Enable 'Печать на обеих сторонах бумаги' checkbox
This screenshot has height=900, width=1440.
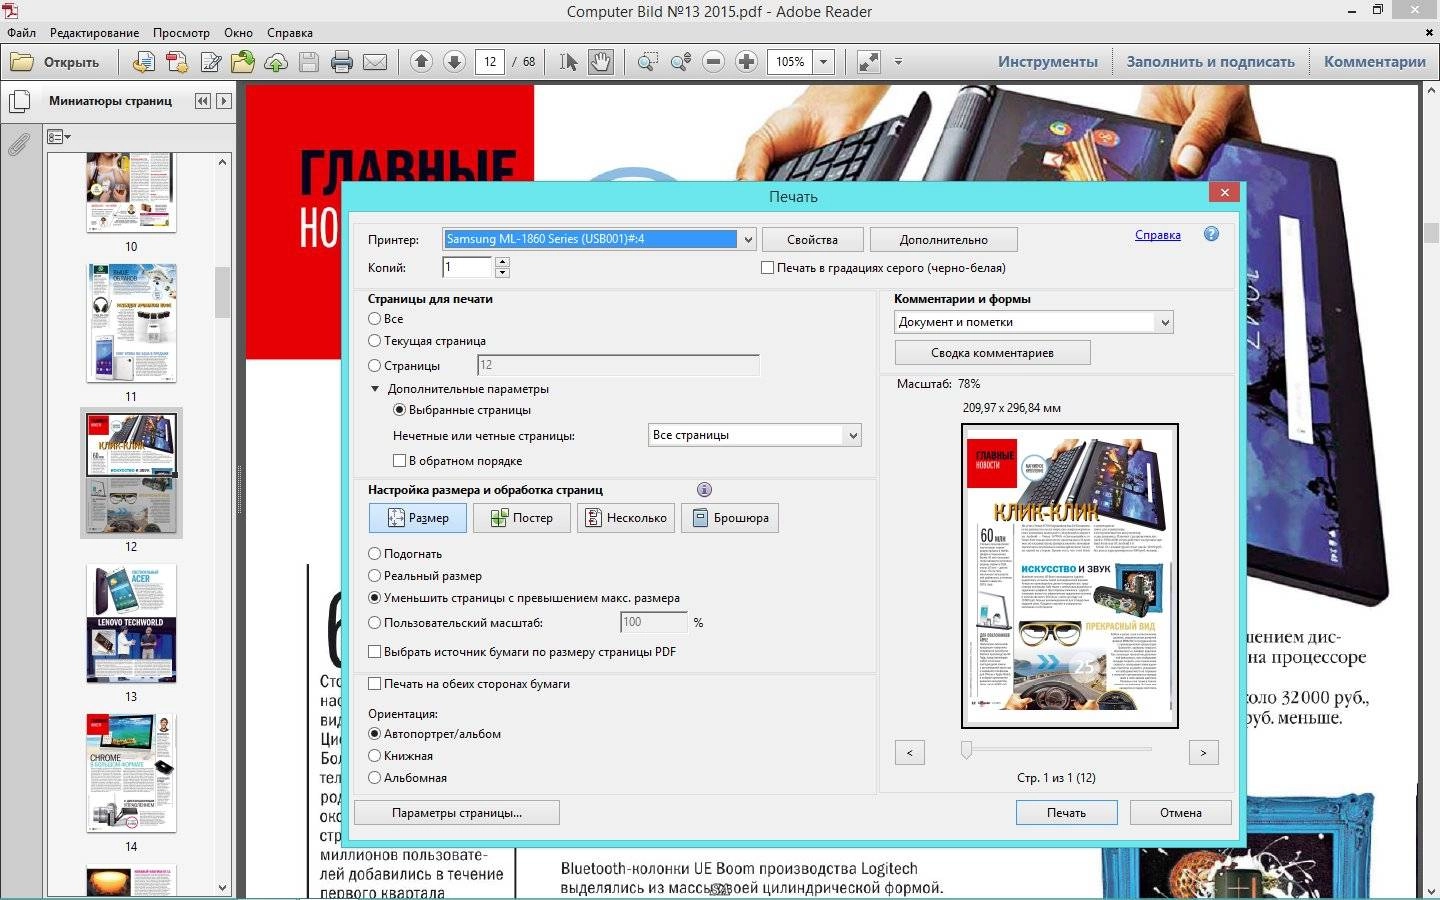(375, 684)
